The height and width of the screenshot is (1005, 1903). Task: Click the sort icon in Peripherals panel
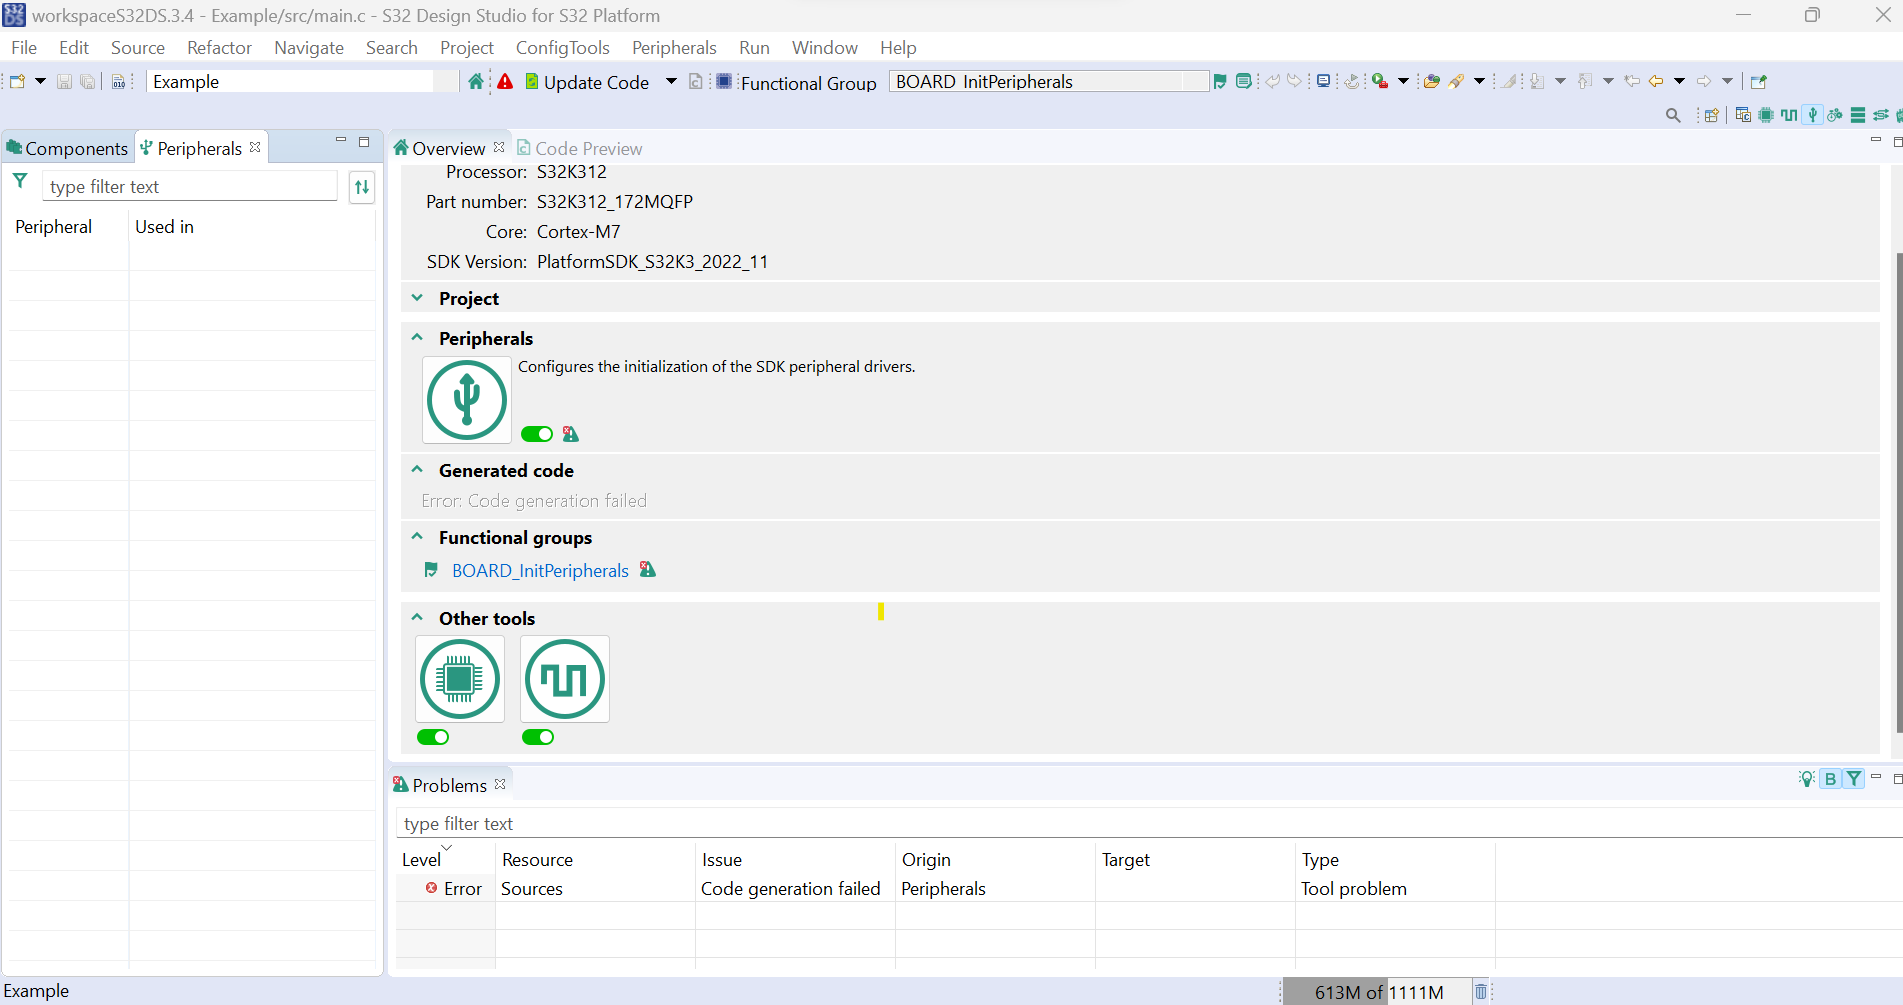[361, 187]
